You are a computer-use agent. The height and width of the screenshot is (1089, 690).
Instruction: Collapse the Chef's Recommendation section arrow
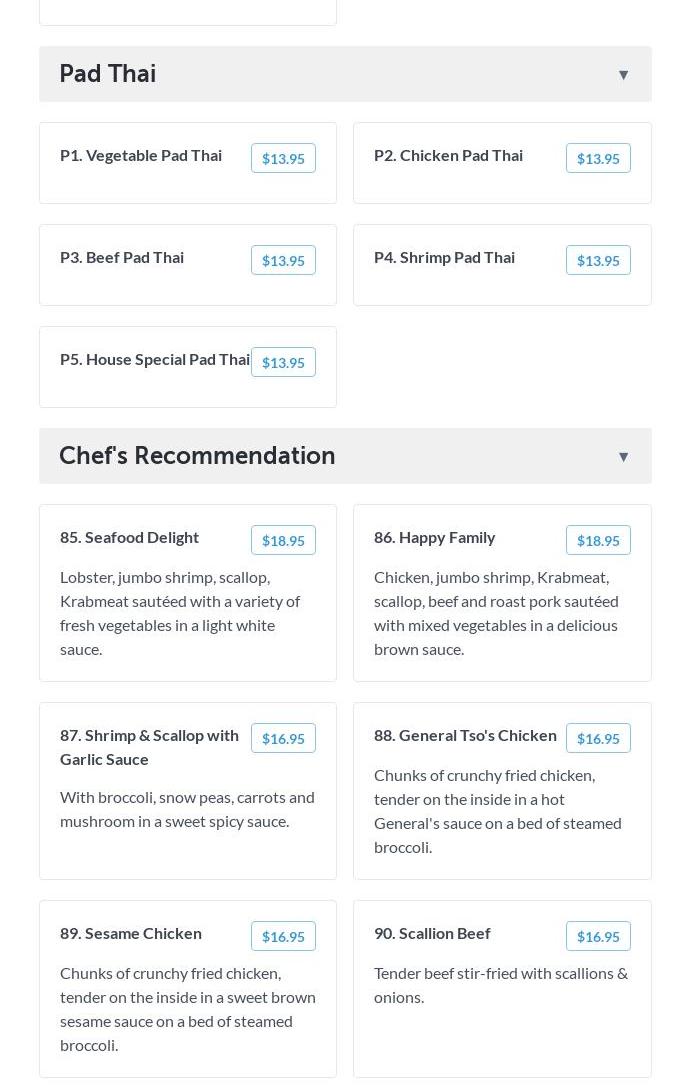click(623, 457)
